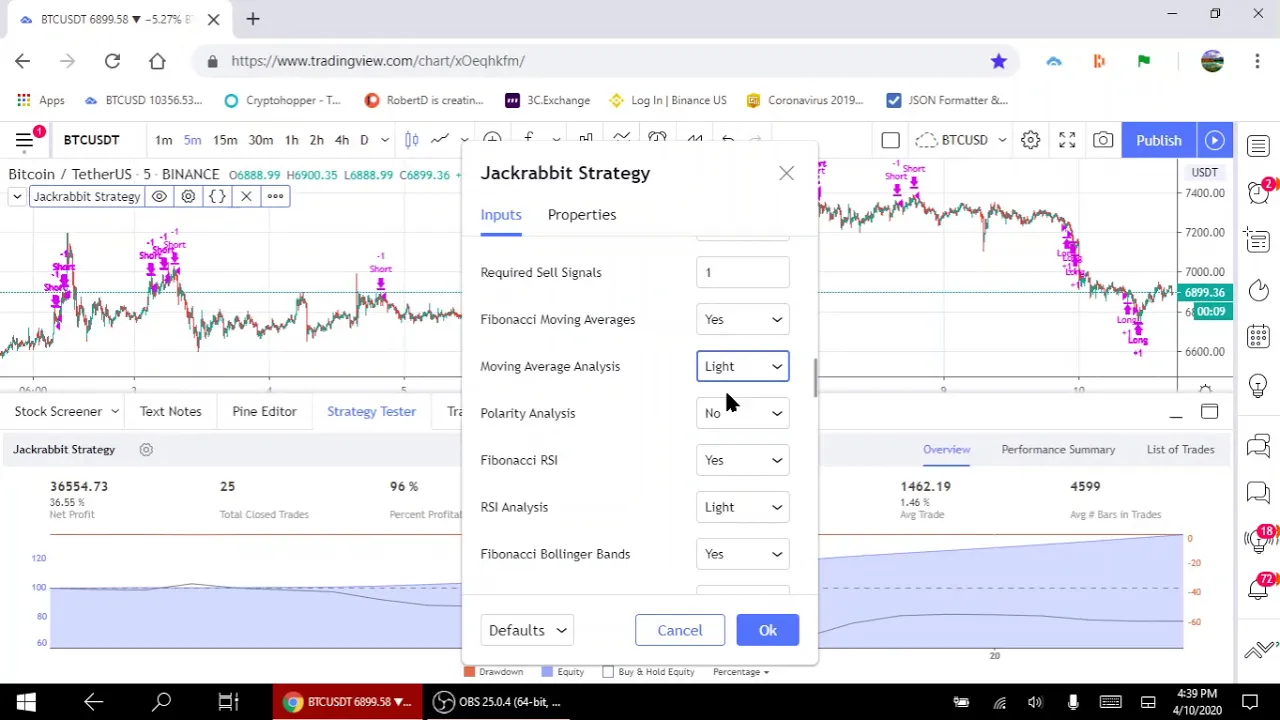Open alerts clock icon in right sidebar

(x=1258, y=193)
